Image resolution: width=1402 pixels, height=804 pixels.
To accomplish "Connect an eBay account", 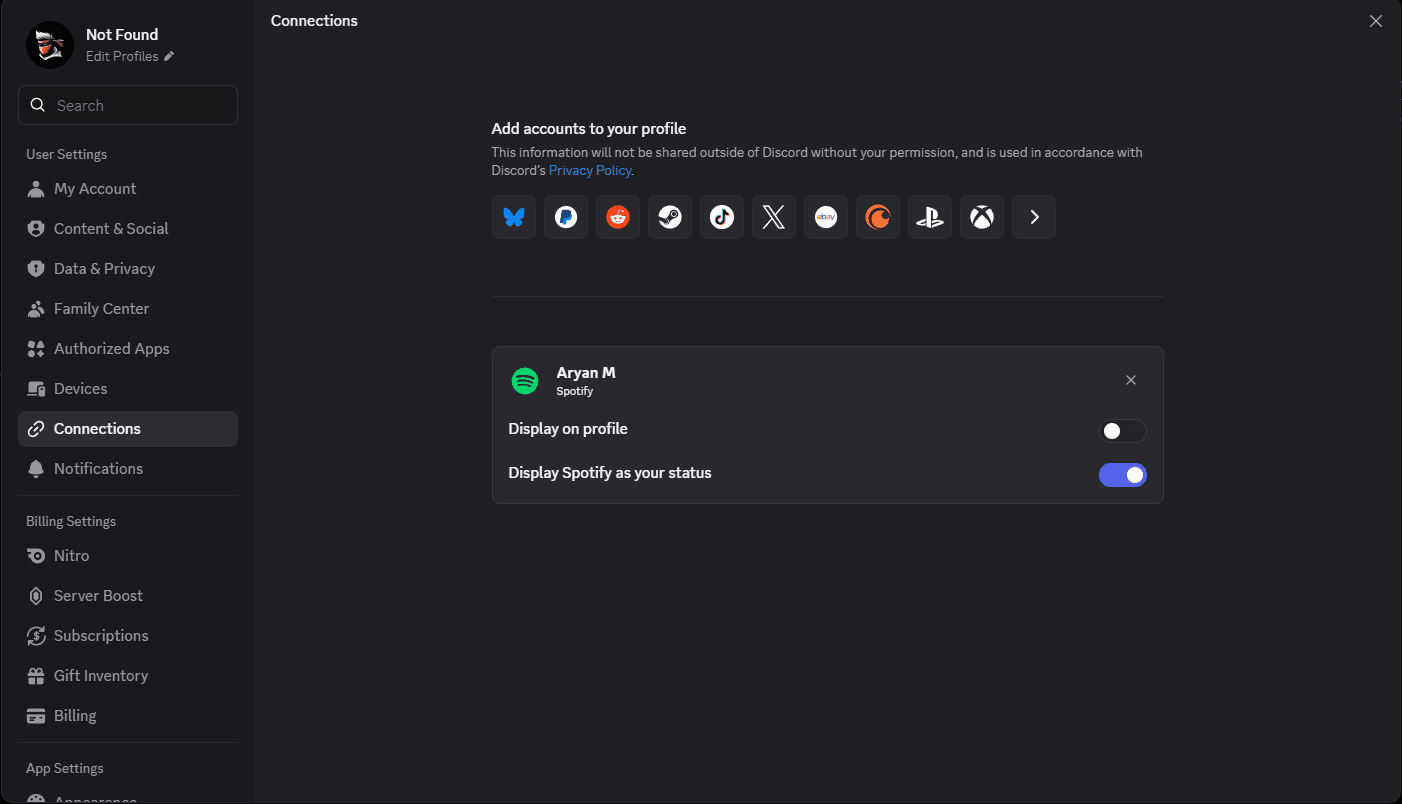I will point(826,217).
